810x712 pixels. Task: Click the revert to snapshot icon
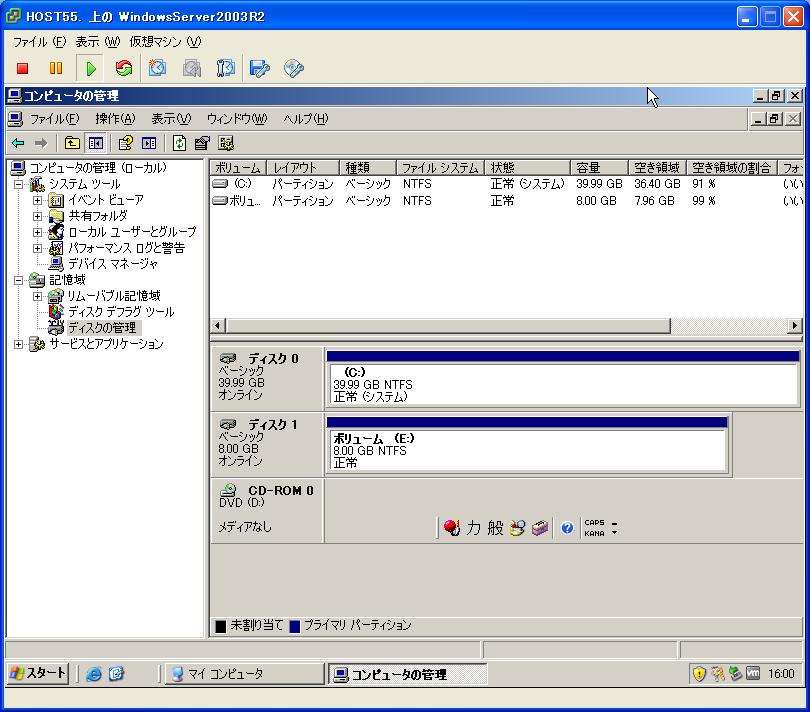192,68
